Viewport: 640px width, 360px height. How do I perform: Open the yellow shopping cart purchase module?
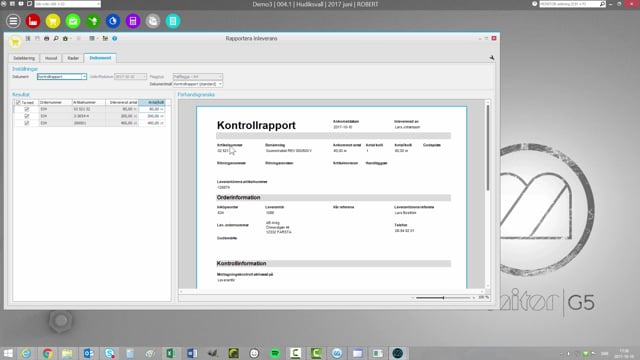[53, 21]
